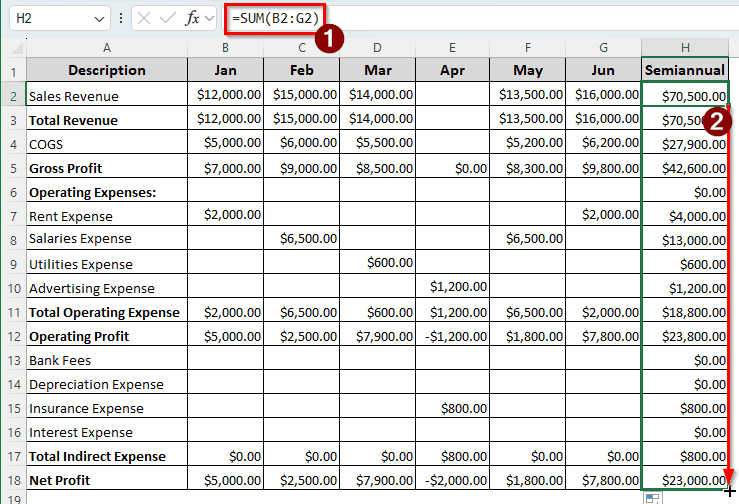This screenshot has height=504, width=739.
Task: Click the $42,600.00 Gross Profit total cell
Action: click(x=685, y=166)
